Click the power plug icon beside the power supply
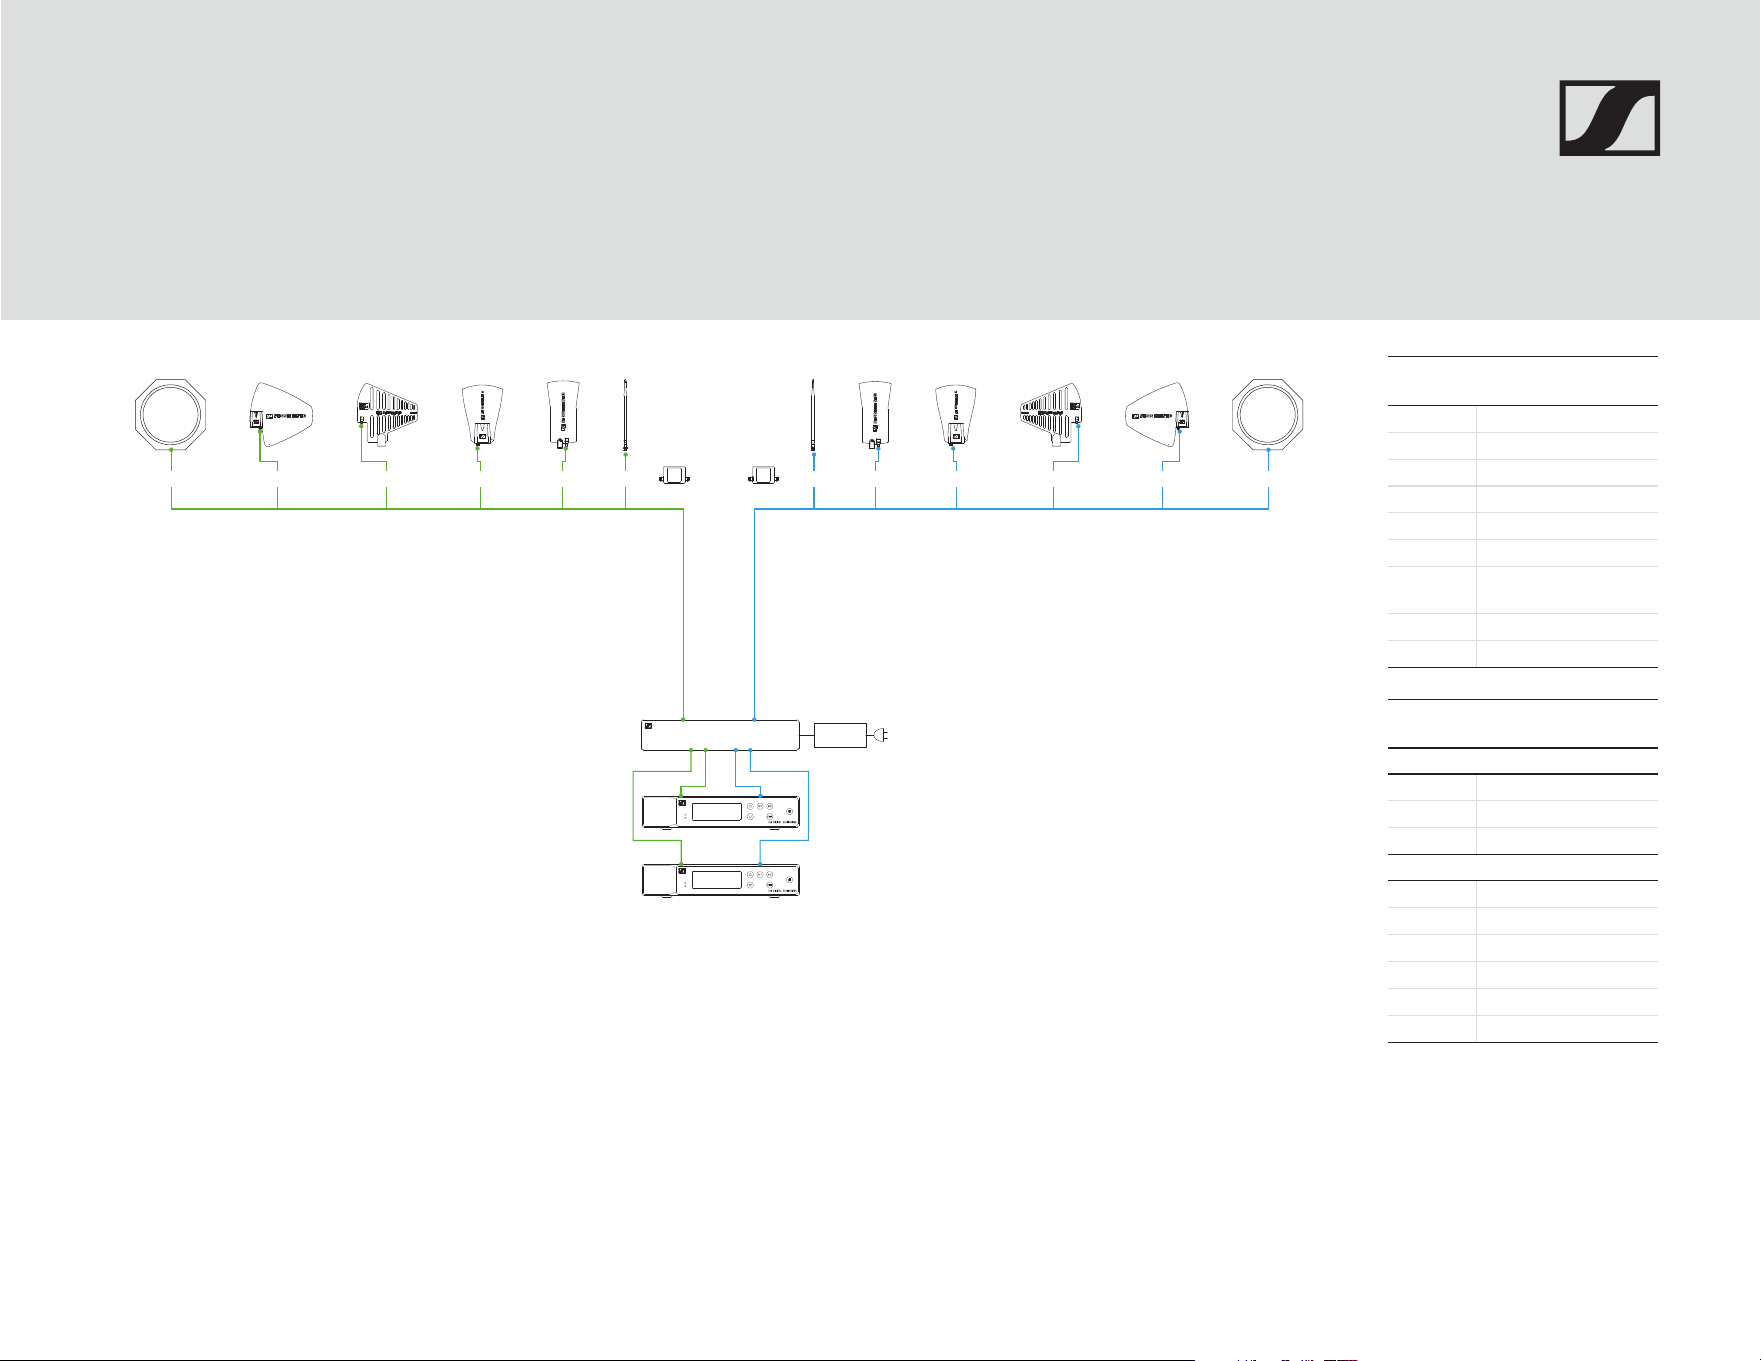This screenshot has height=1361, width=1761. click(881, 735)
